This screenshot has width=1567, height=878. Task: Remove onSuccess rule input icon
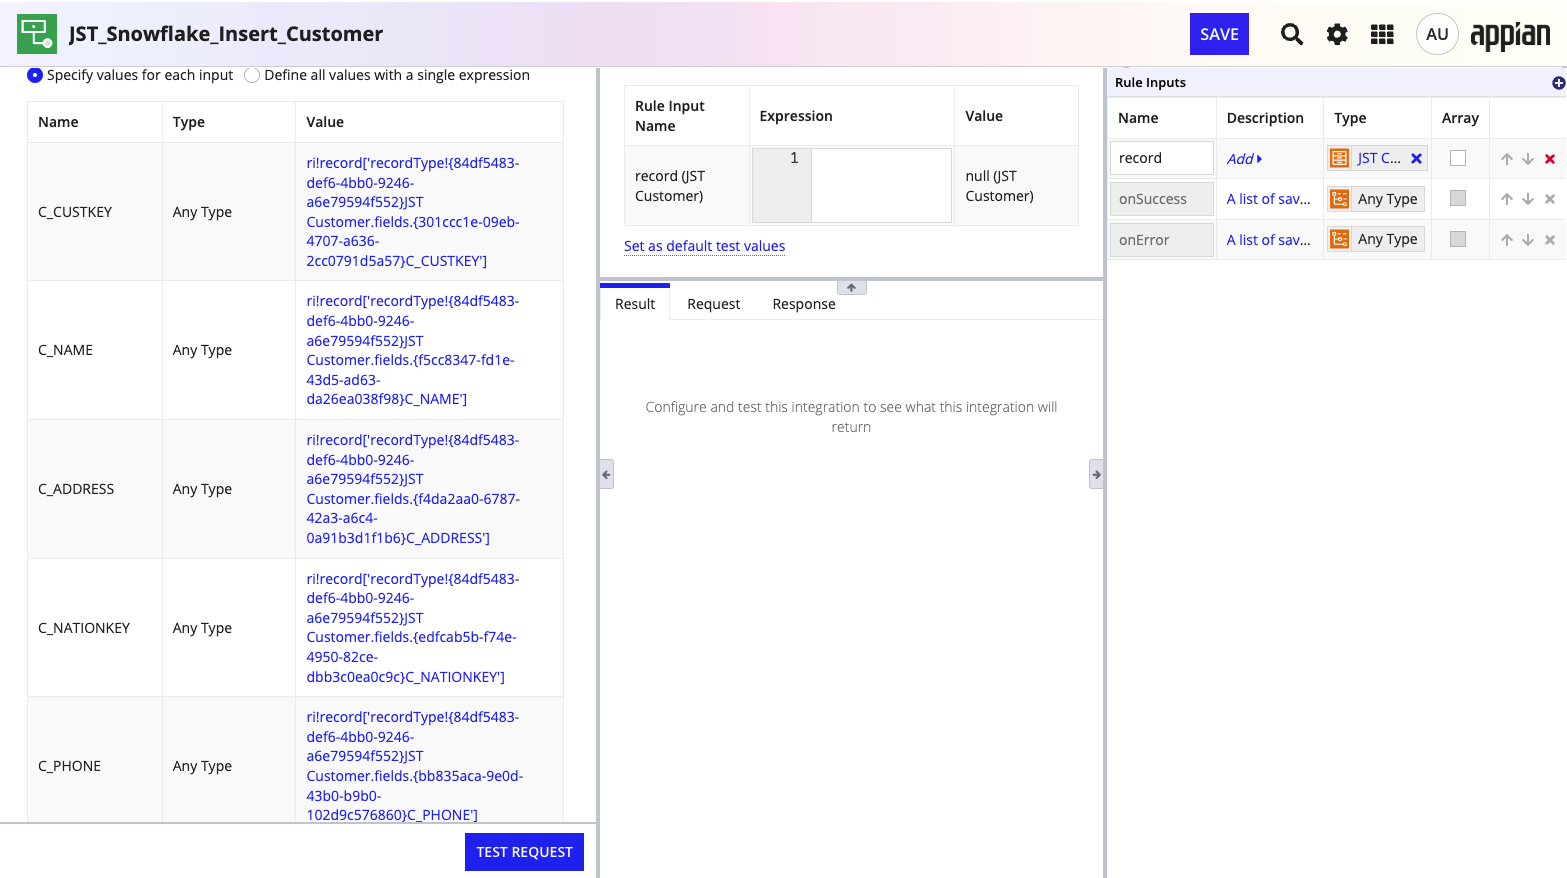(x=1550, y=199)
